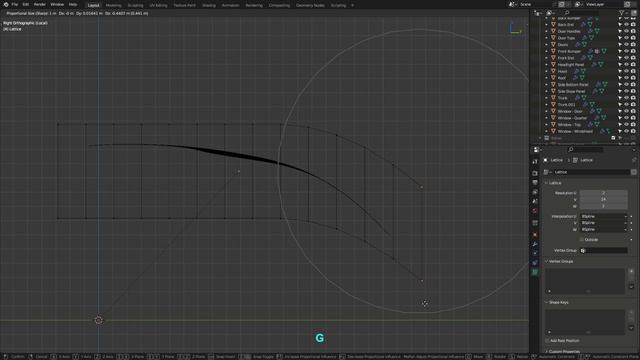Screen dimensions: 640x360
Task: Hide Roof in viewport via eye icon
Action: click(627, 78)
